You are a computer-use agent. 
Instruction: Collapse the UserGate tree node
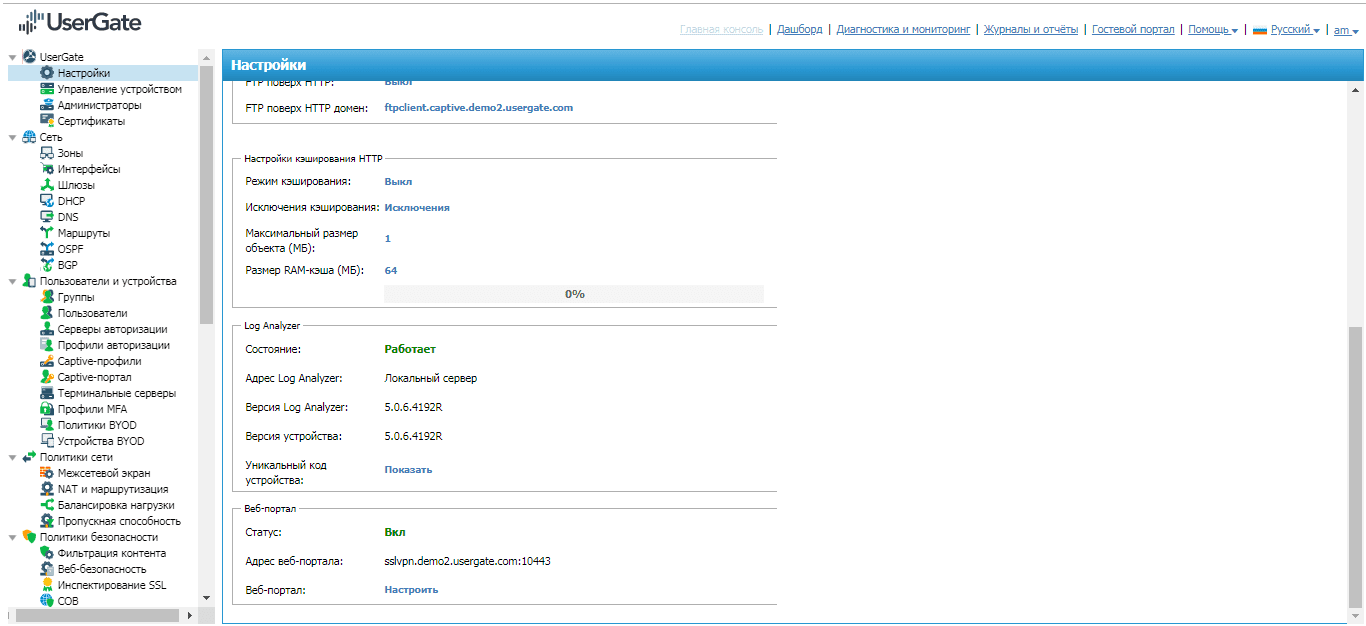coord(12,57)
